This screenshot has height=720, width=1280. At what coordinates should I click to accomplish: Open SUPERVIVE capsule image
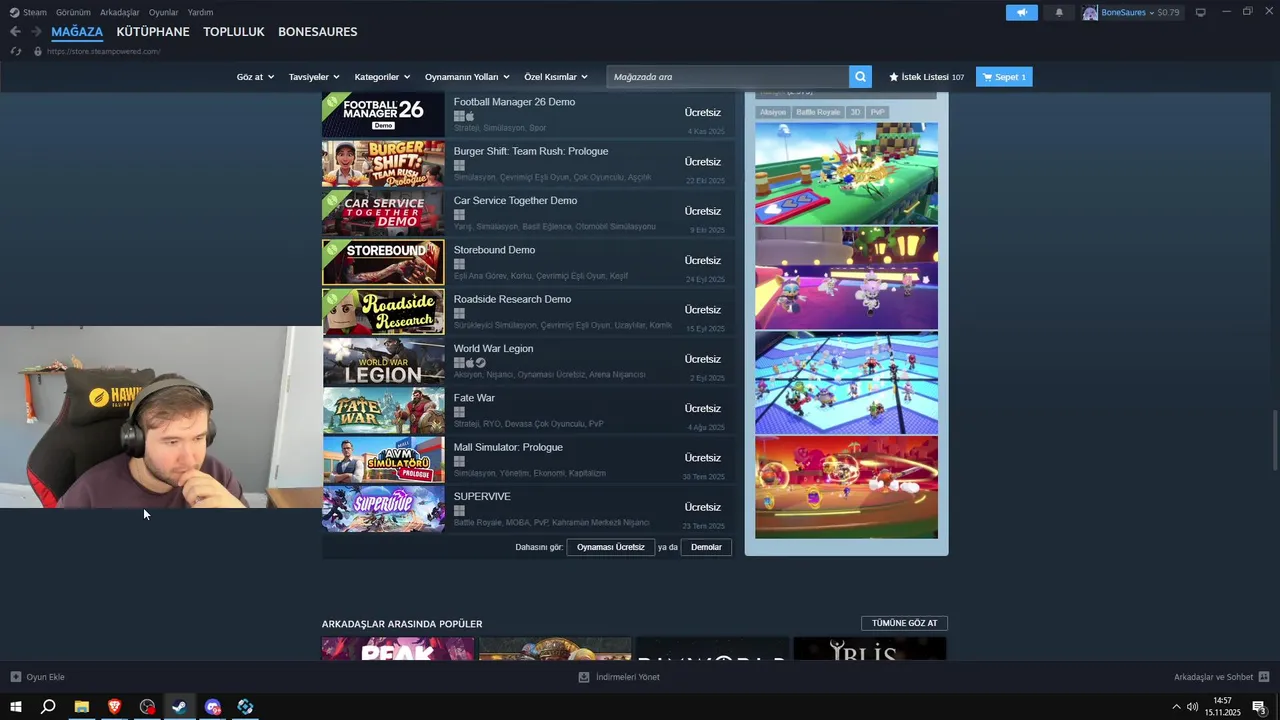(383, 508)
